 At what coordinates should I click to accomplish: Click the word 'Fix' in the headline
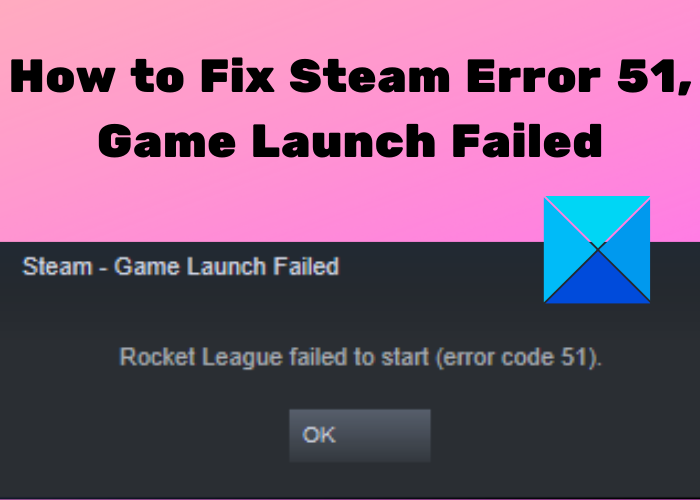(238, 76)
